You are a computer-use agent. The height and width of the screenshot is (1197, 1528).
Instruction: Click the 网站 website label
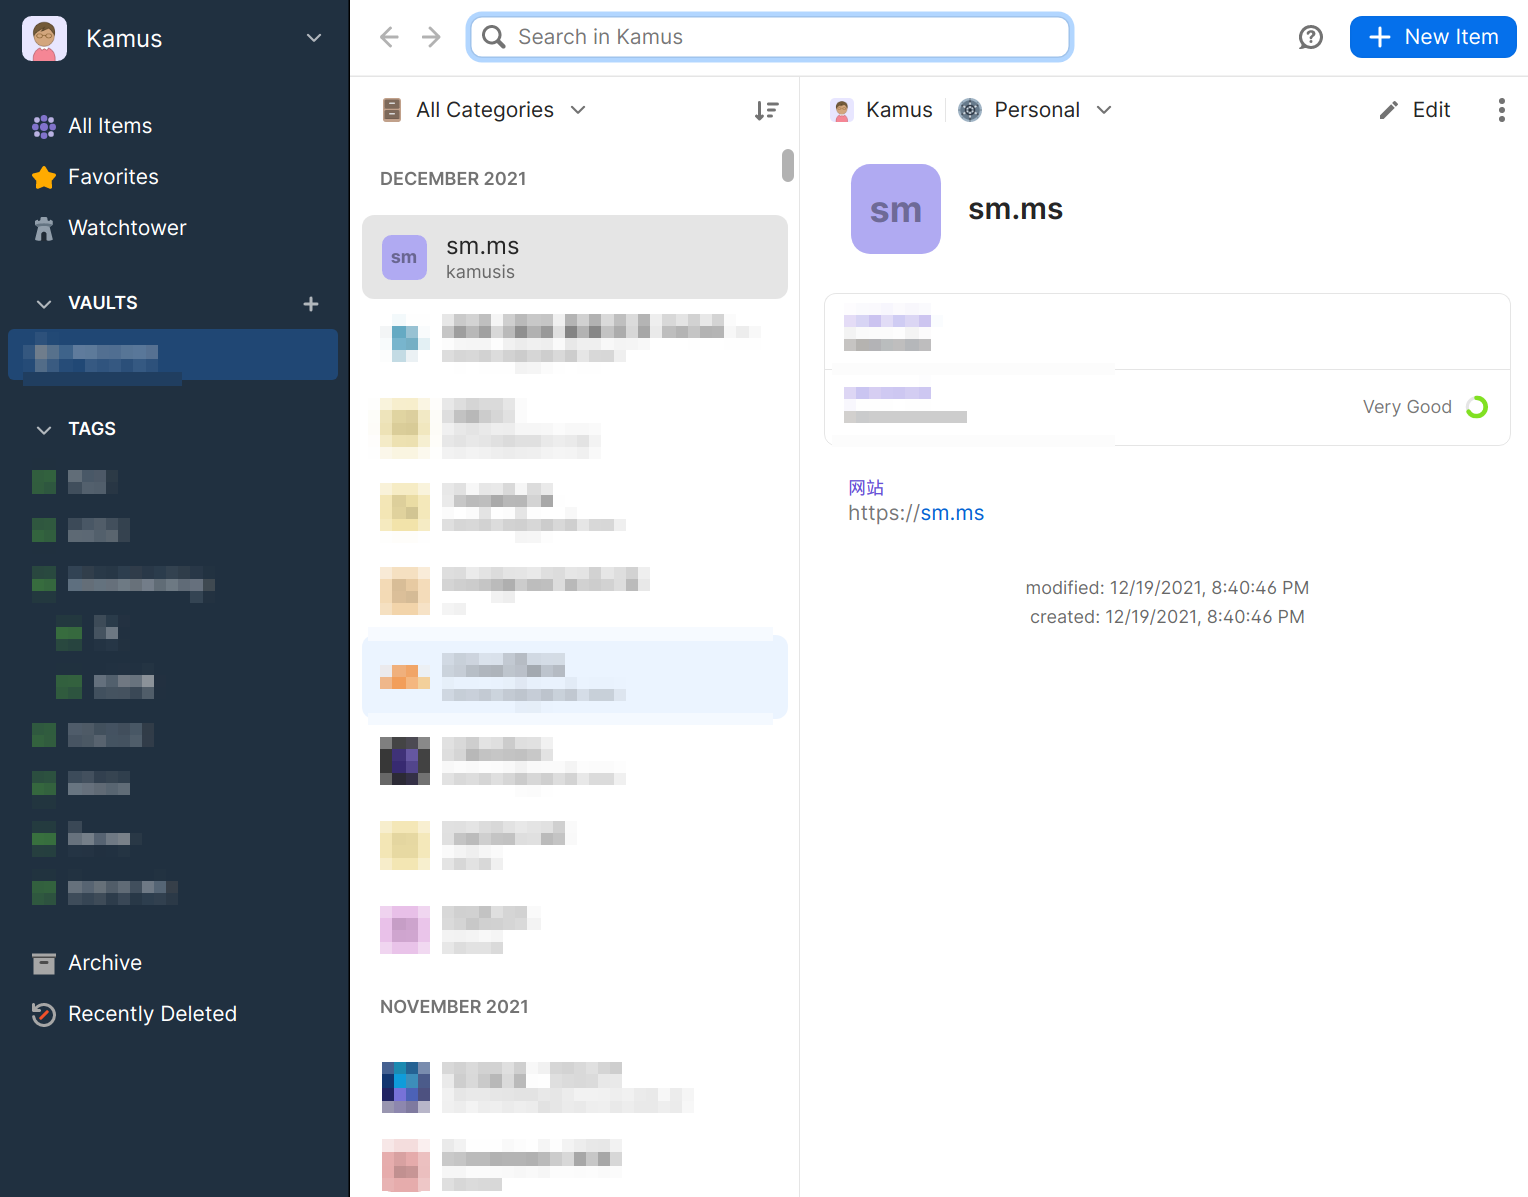click(866, 487)
